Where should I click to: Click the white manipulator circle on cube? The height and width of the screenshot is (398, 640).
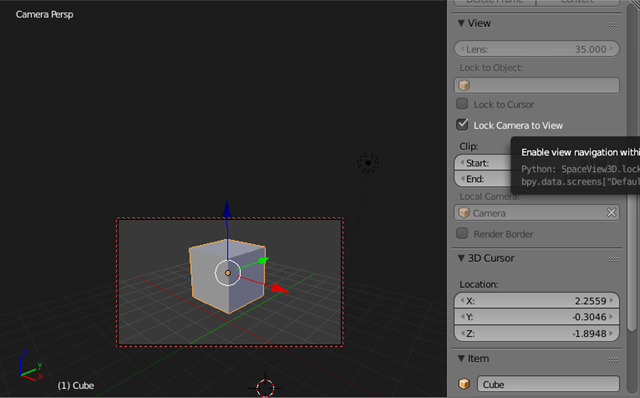click(228, 273)
